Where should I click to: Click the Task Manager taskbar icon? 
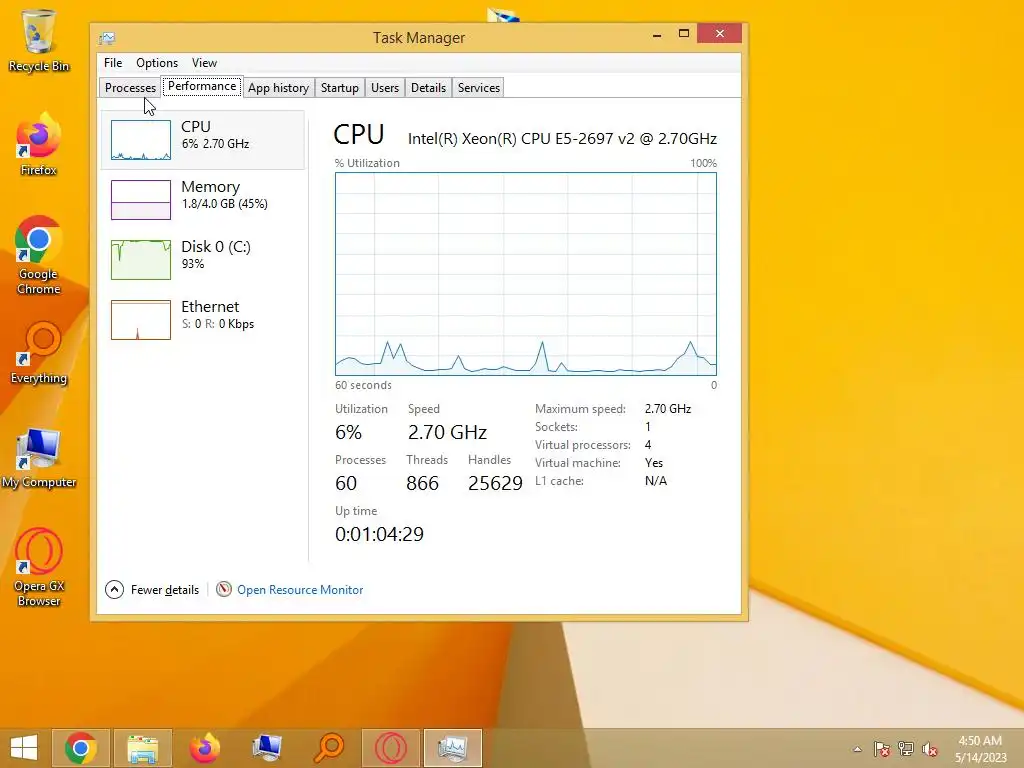(x=453, y=748)
